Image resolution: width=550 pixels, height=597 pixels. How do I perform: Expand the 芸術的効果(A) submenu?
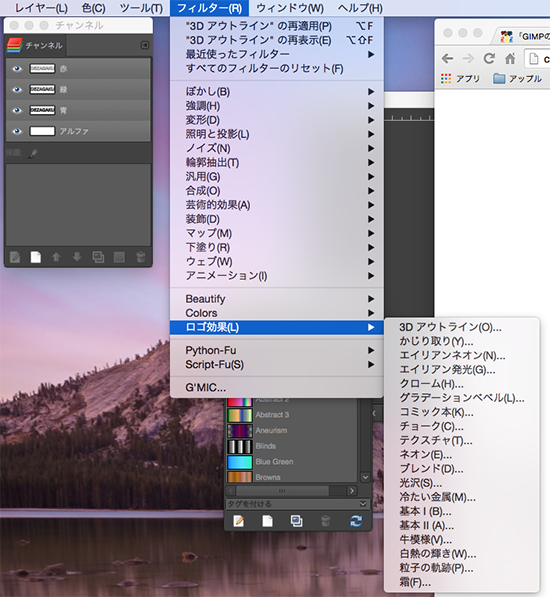coord(277,205)
